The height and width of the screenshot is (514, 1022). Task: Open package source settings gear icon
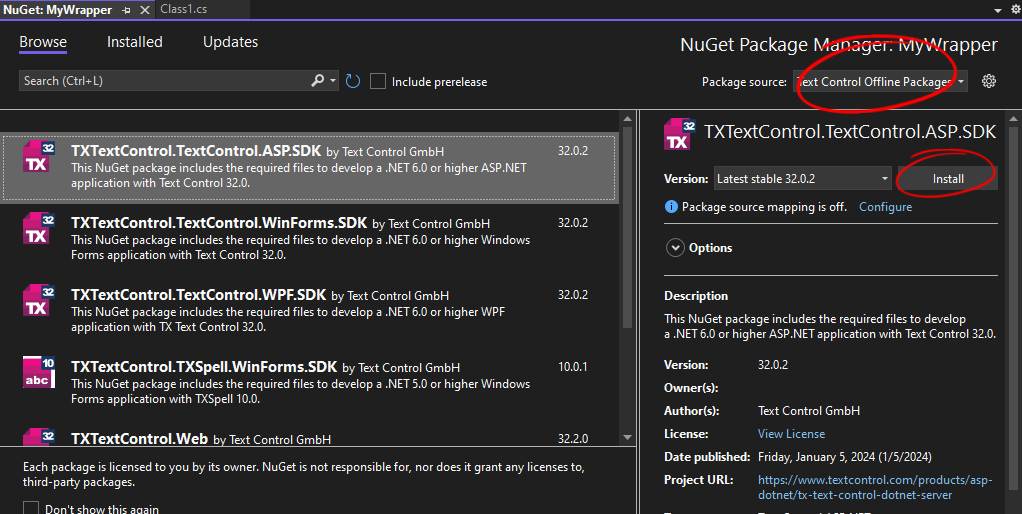(x=989, y=81)
